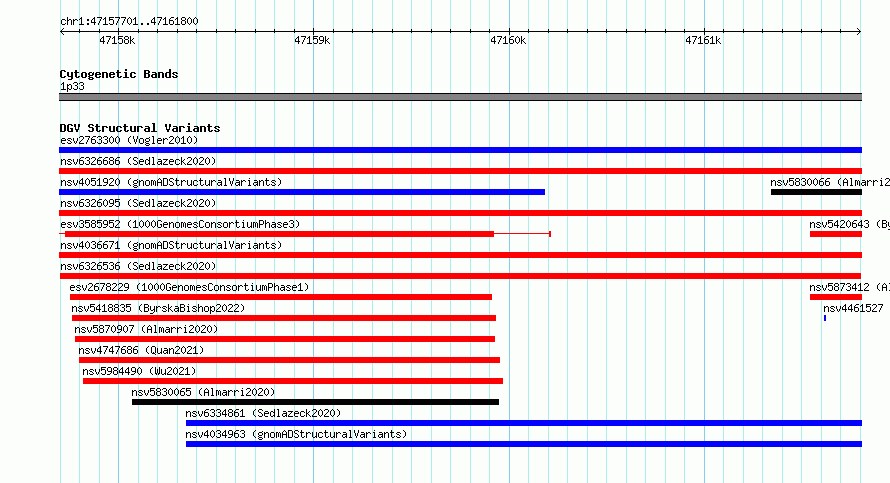Click the 47158k ruler tick label
890x483 pixels.
[117, 40]
